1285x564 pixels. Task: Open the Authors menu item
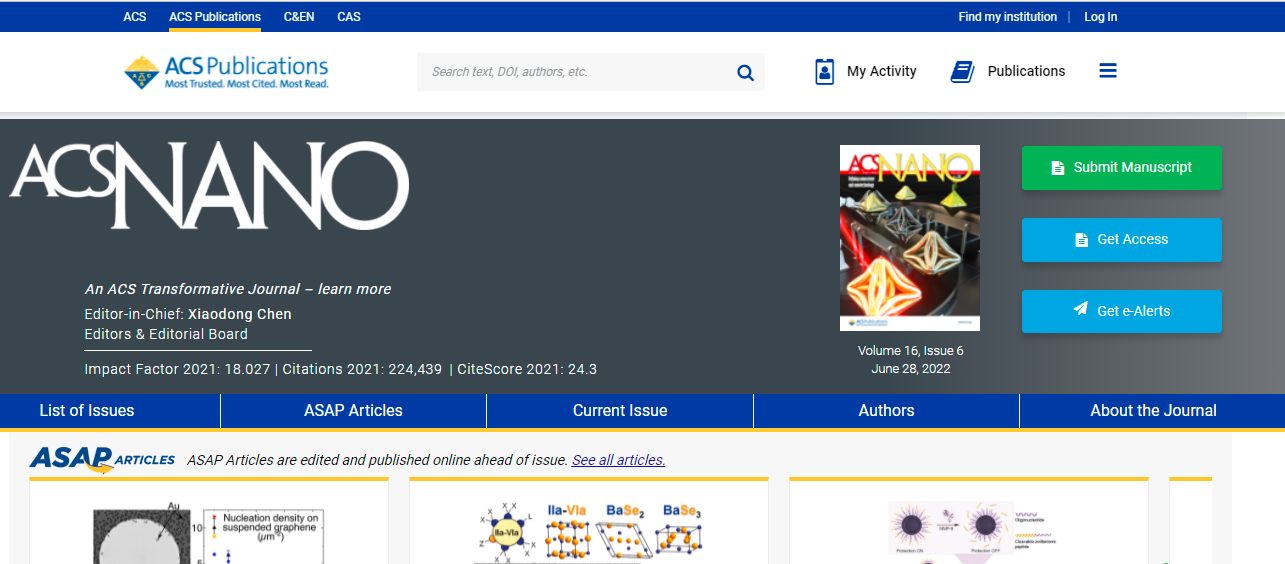(886, 411)
